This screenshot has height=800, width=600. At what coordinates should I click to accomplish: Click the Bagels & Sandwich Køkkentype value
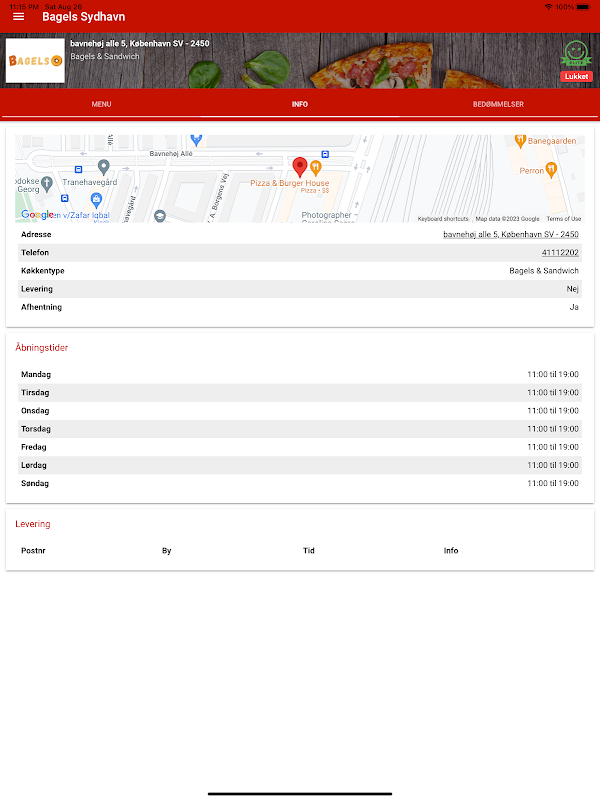(x=544, y=270)
